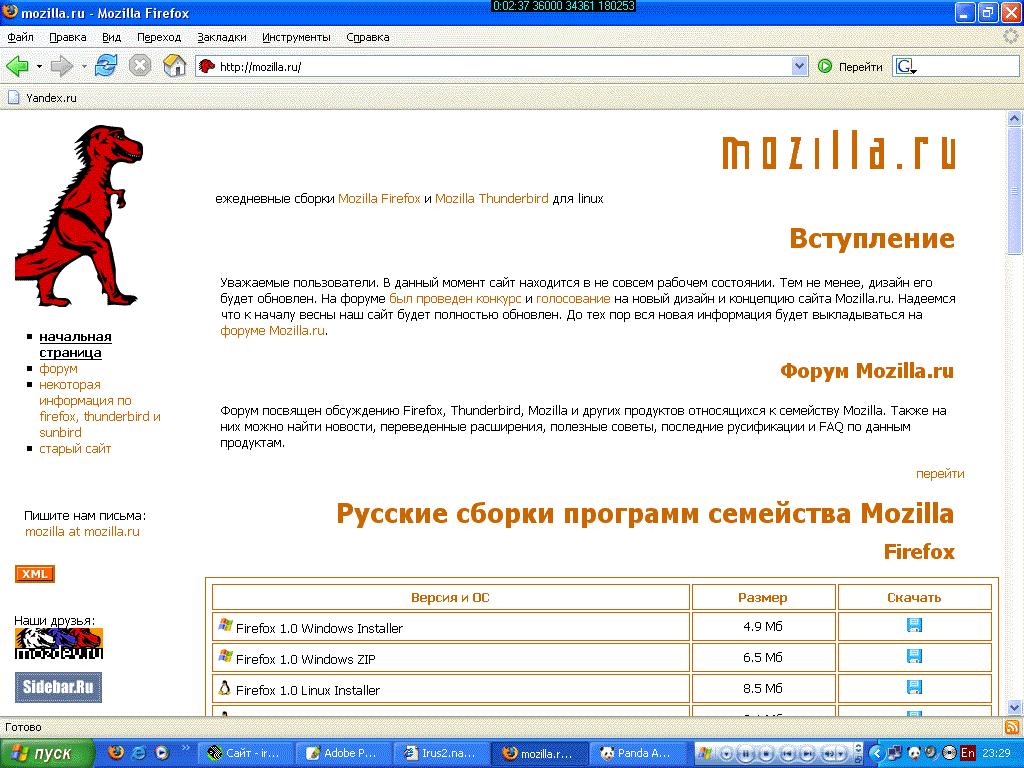Open the Переход menu

pos(159,37)
